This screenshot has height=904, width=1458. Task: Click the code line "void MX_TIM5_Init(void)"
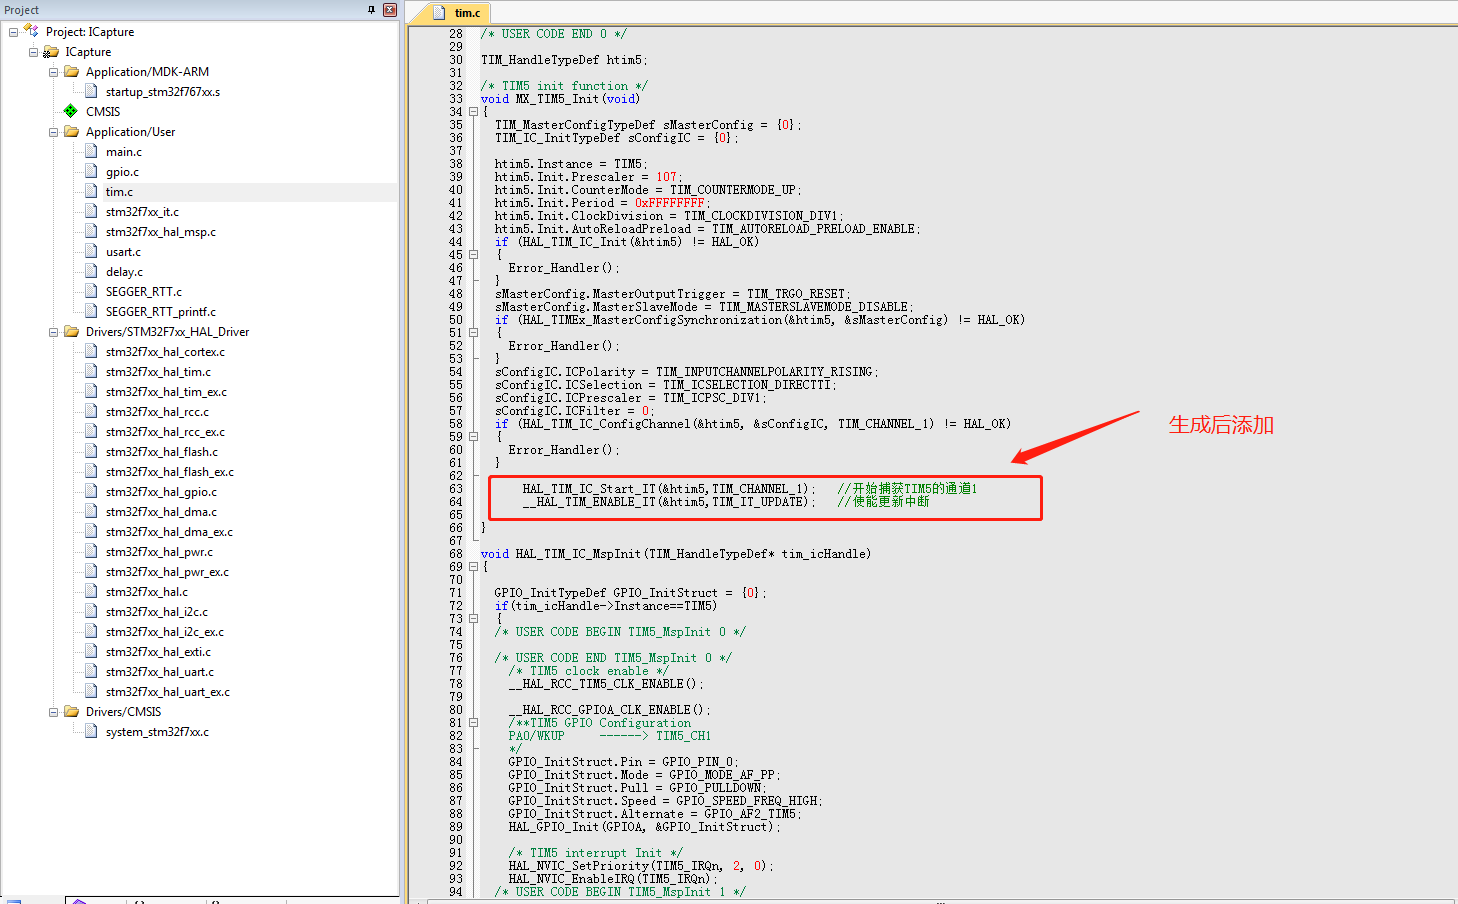pyautogui.click(x=560, y=99)
